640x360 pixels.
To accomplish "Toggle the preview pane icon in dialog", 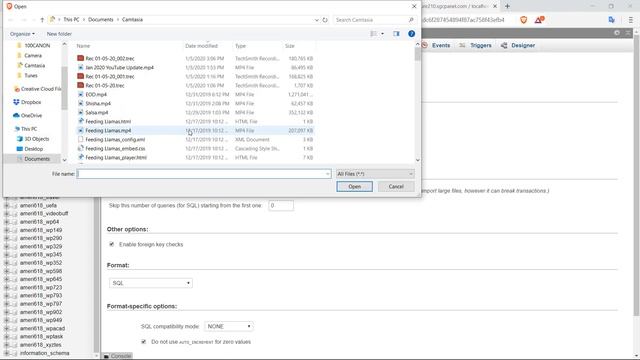I will [x=396, y=34].
